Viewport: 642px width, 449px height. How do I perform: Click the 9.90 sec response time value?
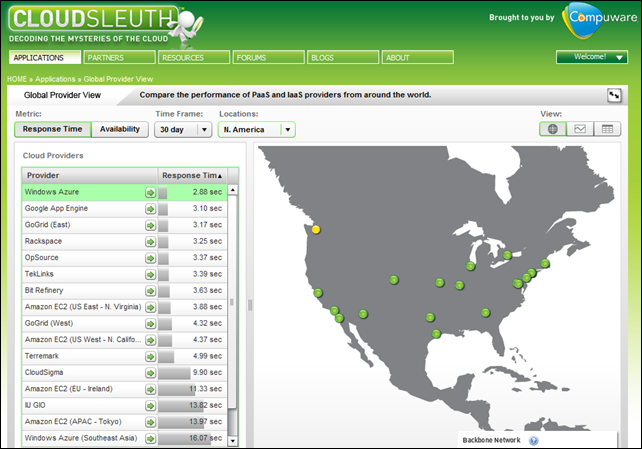click(207, 372)
